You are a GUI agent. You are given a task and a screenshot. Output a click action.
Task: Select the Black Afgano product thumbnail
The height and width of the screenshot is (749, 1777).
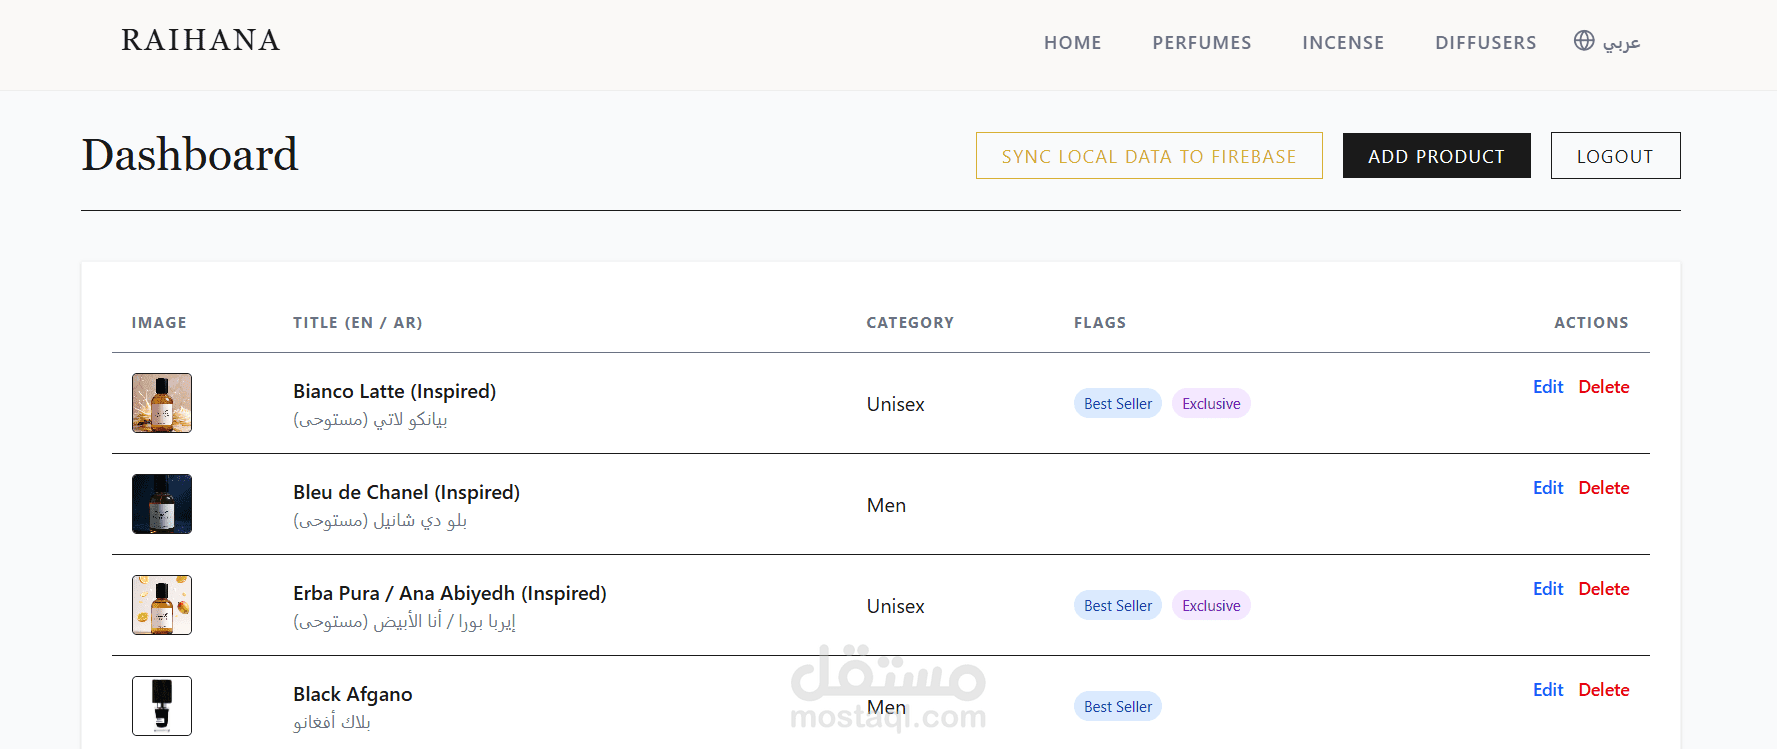[x=162, y=706]
